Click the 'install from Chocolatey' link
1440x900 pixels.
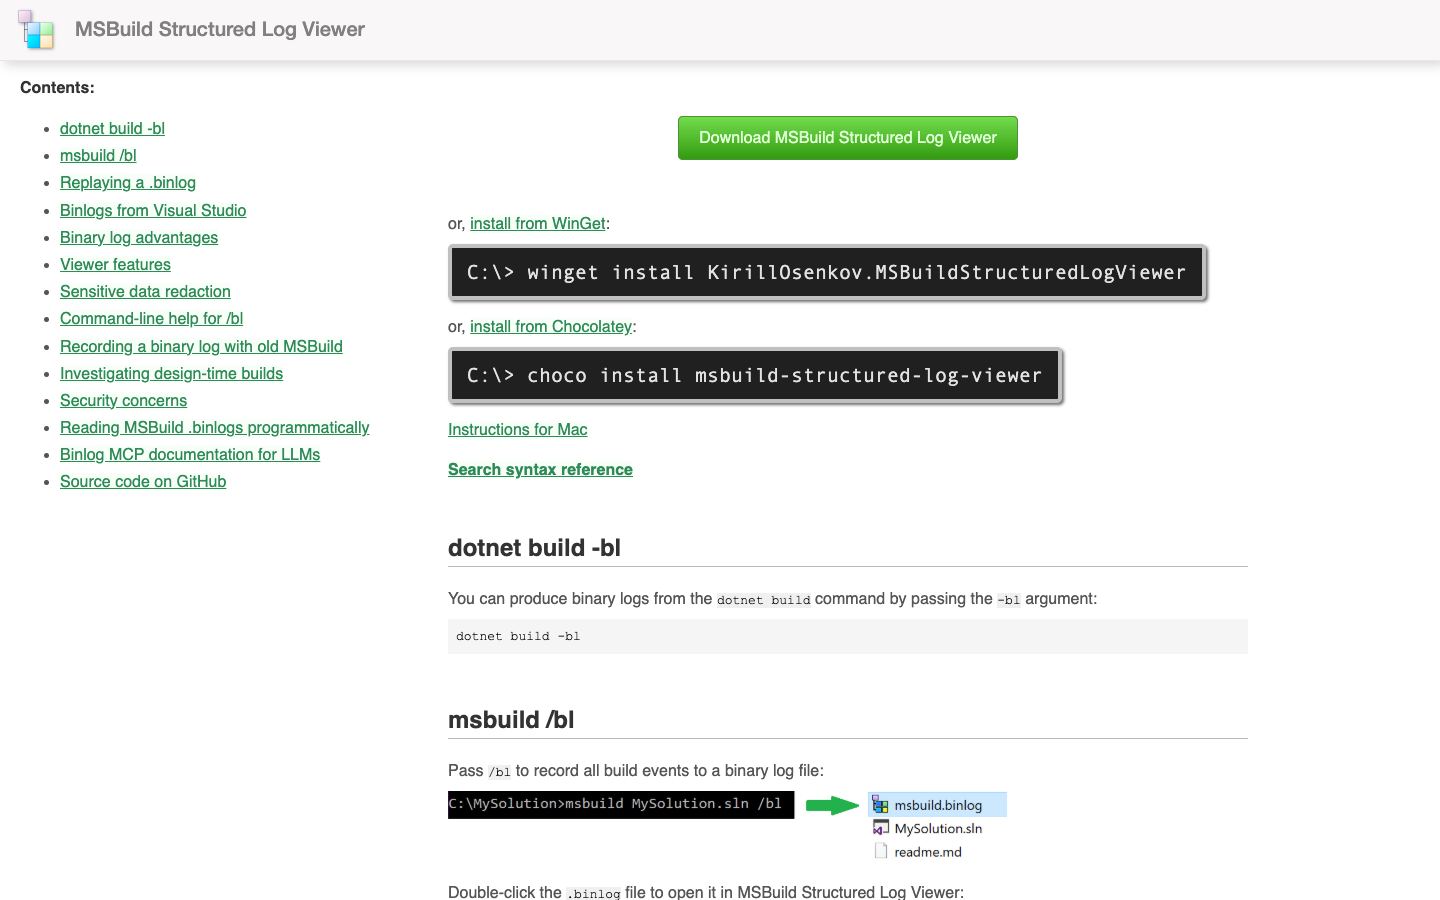pyautogui.click(x=551, y=327)
